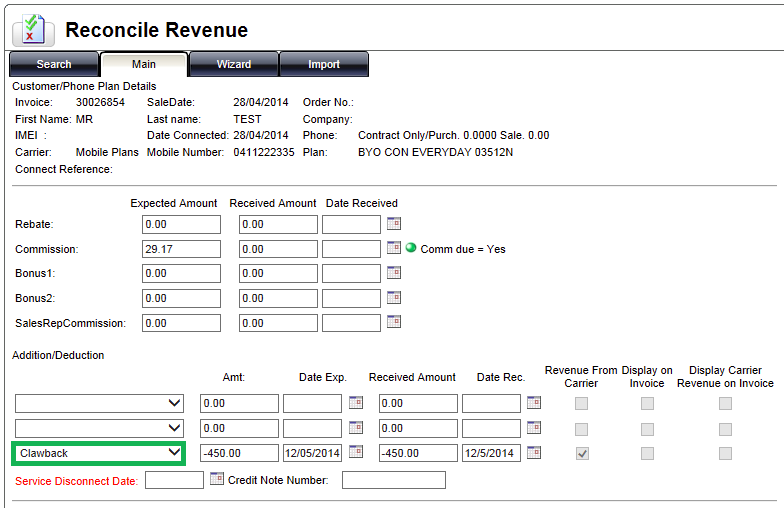Click Commission received amount field
Viewport: 784px width, 508px height.
278,249
